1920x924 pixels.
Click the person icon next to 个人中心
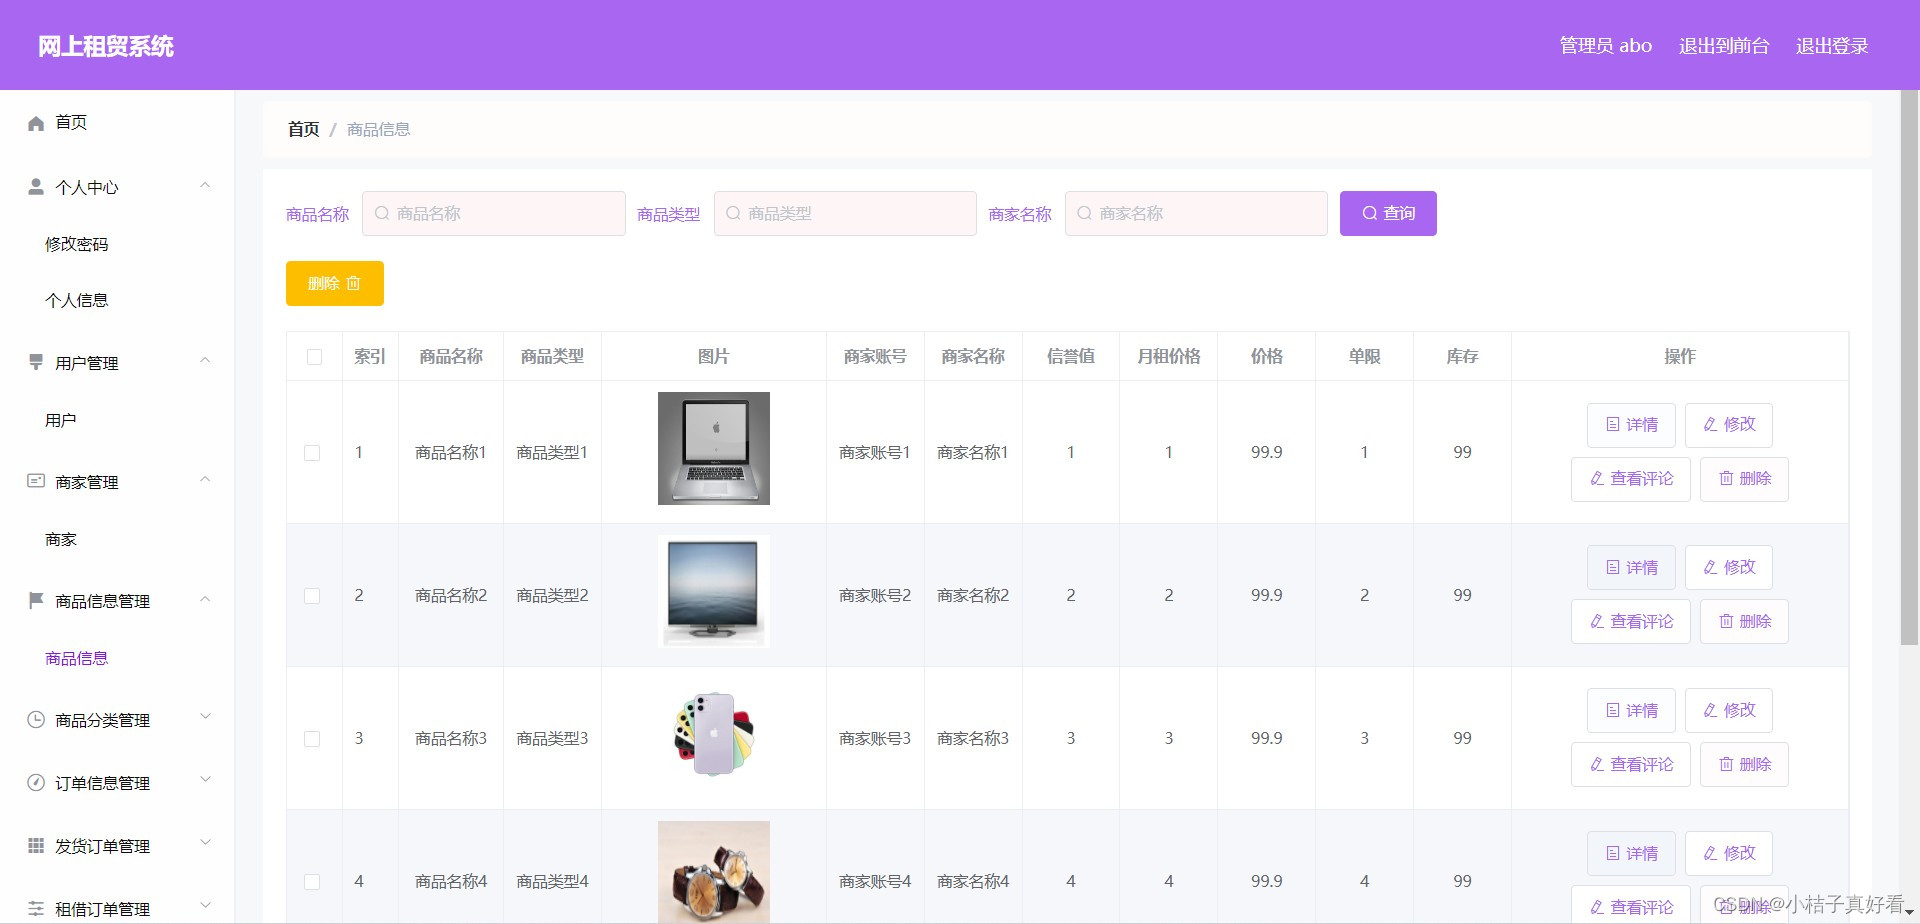click(36, 187)
